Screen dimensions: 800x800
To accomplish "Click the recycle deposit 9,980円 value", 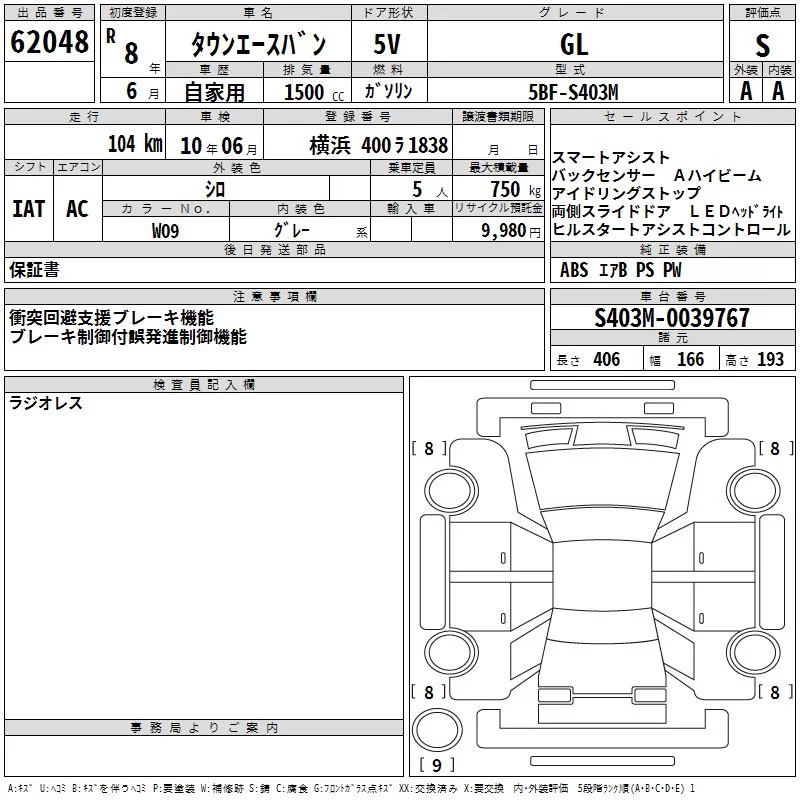I will pos(511,231).
